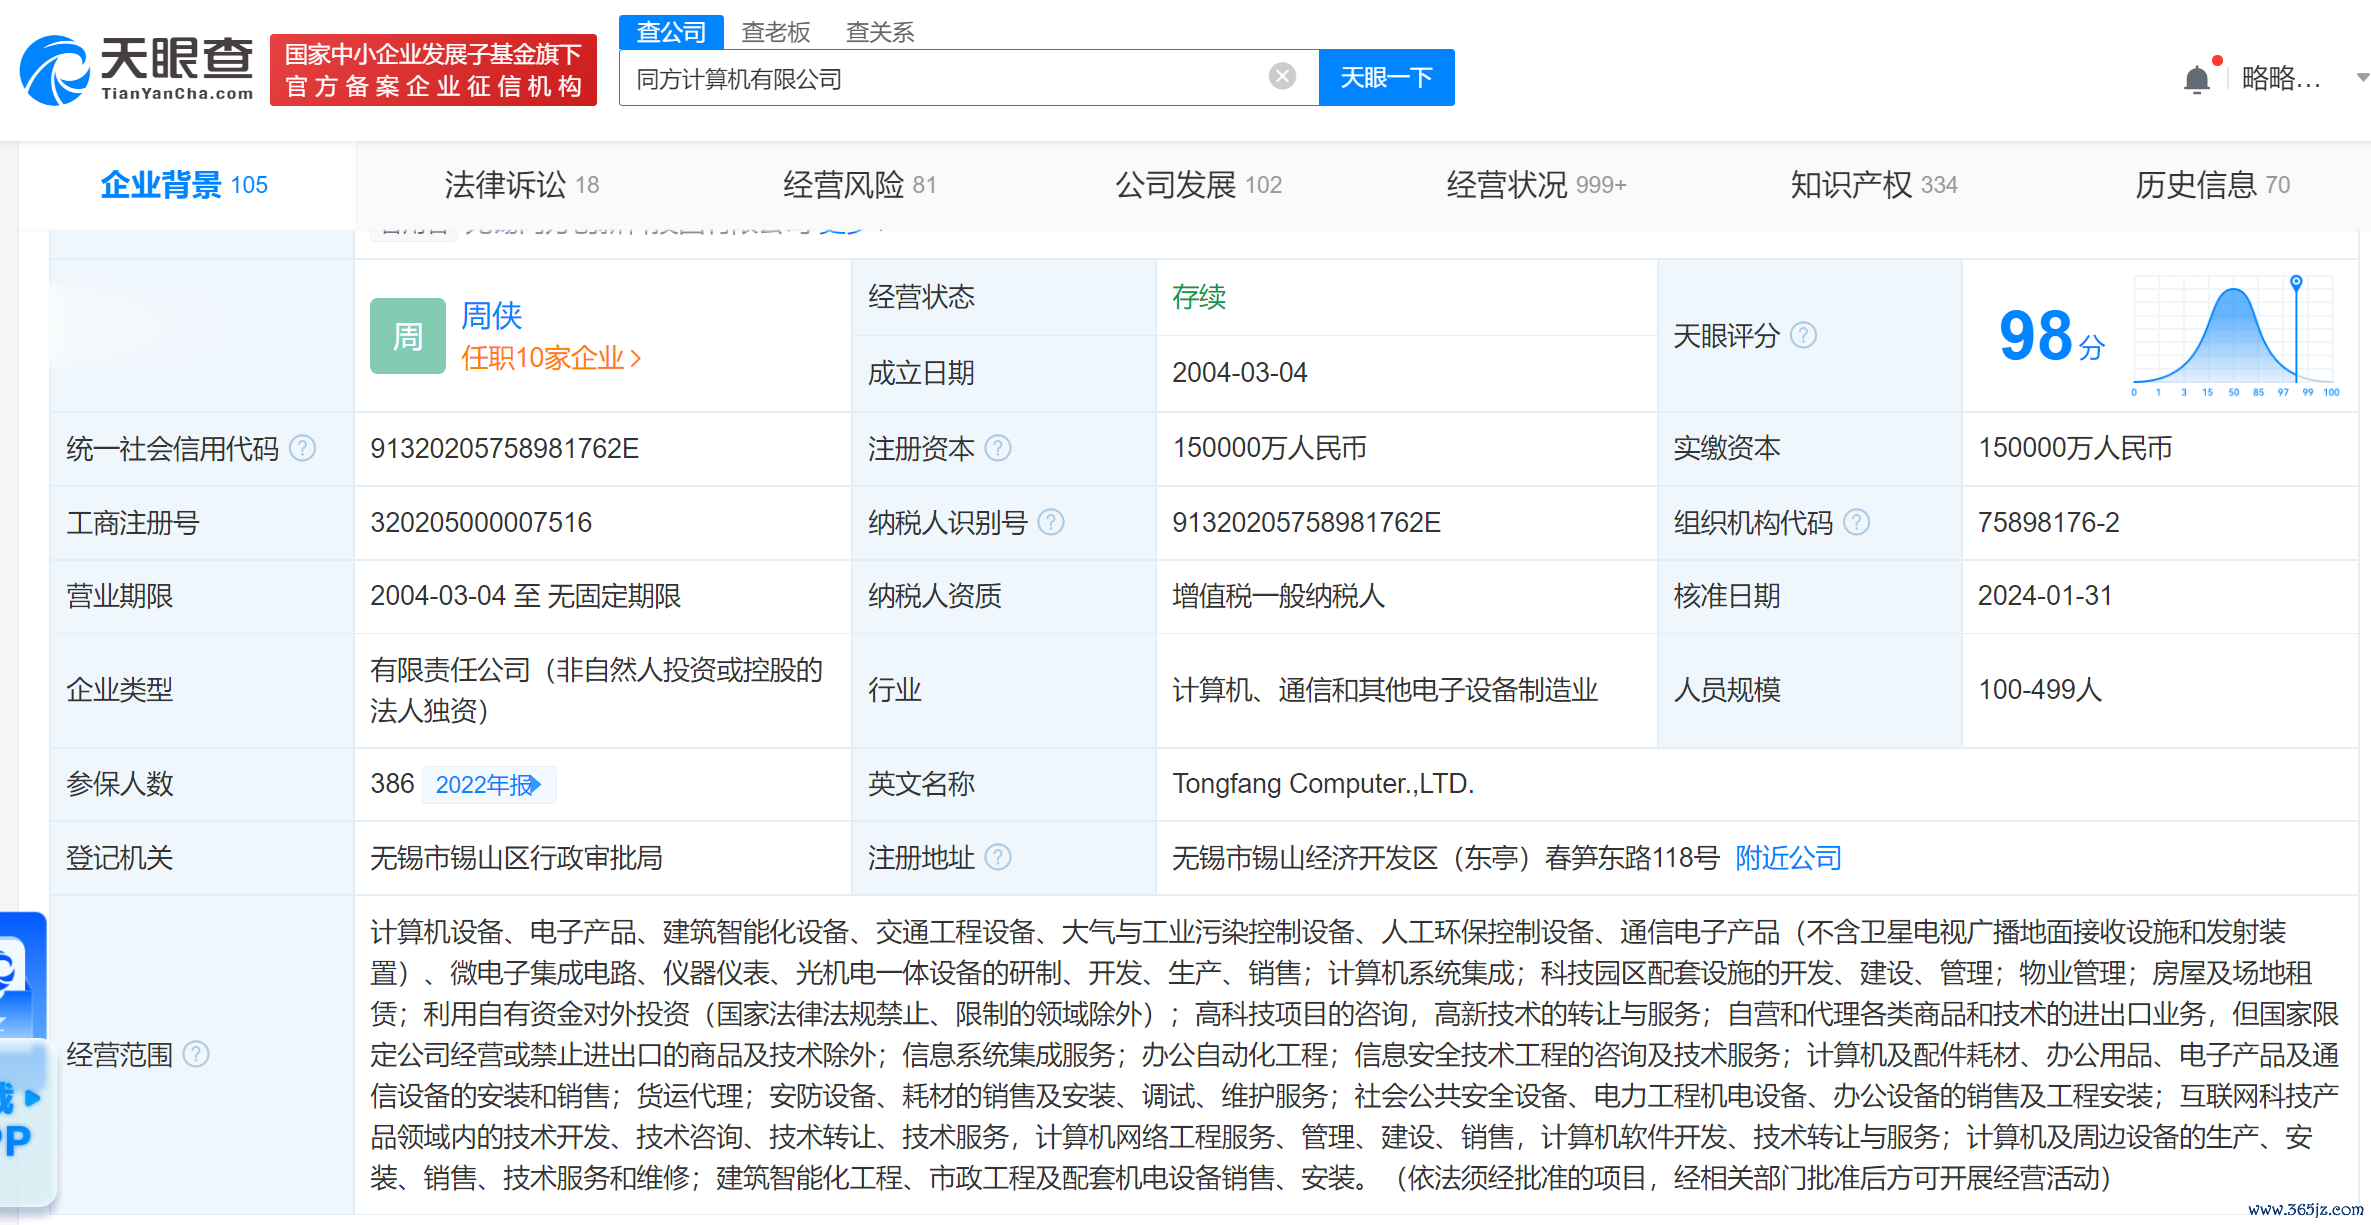The height and width of the screenshot is (1225, 2371).
Task: Open the 知识产权 section tab
Action: coord(1874,185)
